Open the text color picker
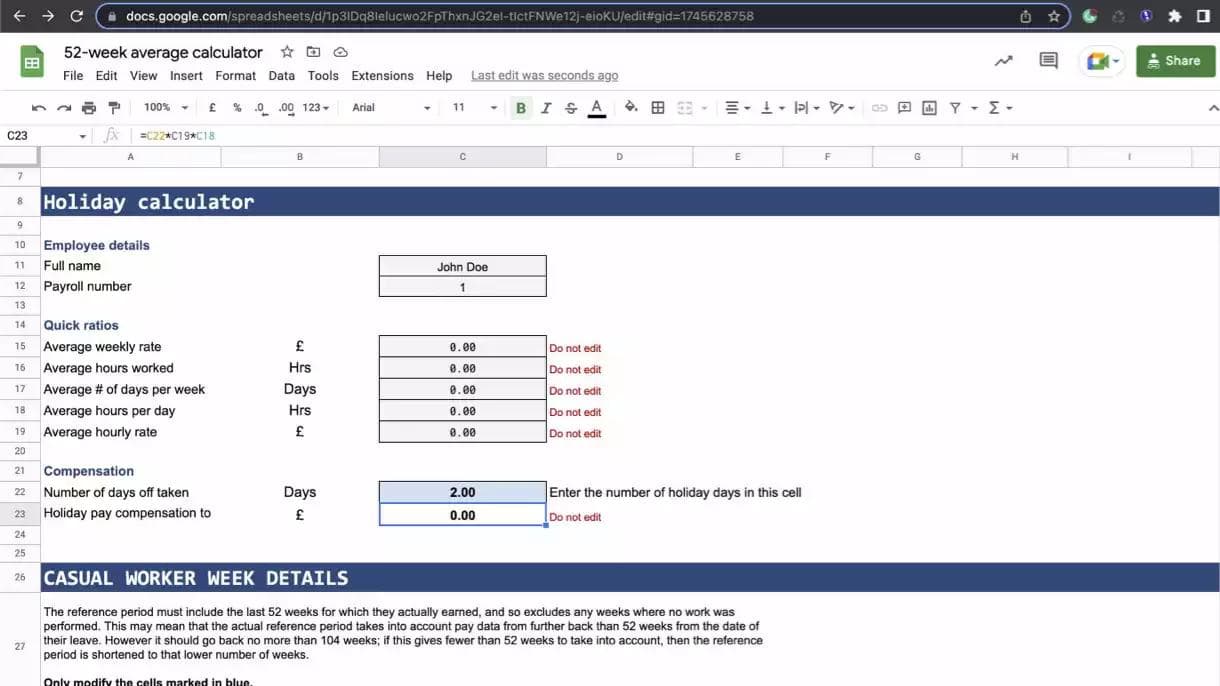Screen dimensions: 1220x686 (597, 108)
